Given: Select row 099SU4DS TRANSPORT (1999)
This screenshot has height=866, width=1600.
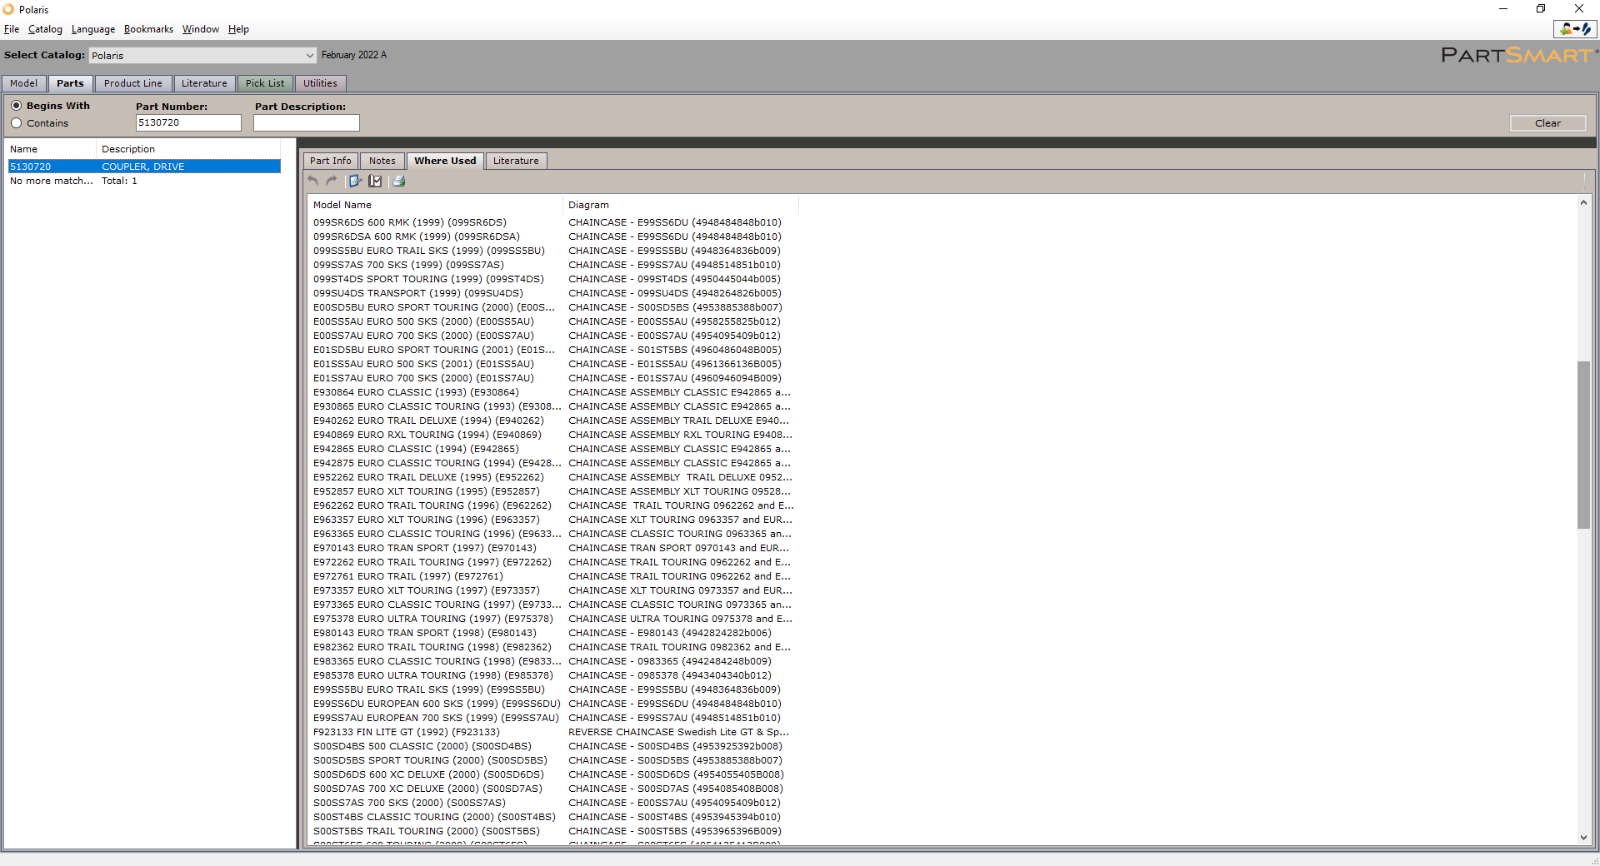Looking at the screenshot, I should [x=418, y=293].
